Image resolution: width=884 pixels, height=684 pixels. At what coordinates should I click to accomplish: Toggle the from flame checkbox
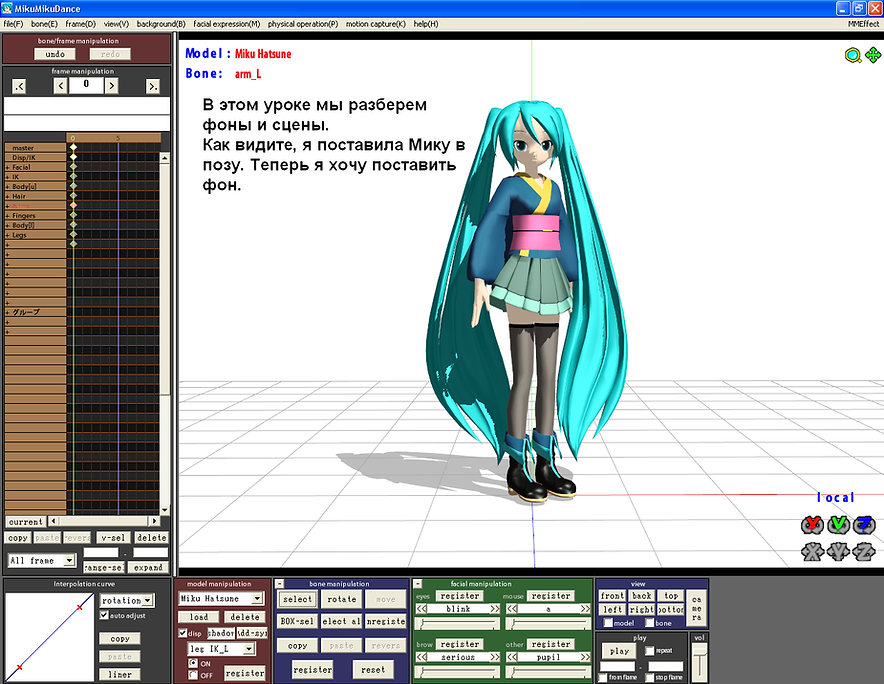(603, 677)
